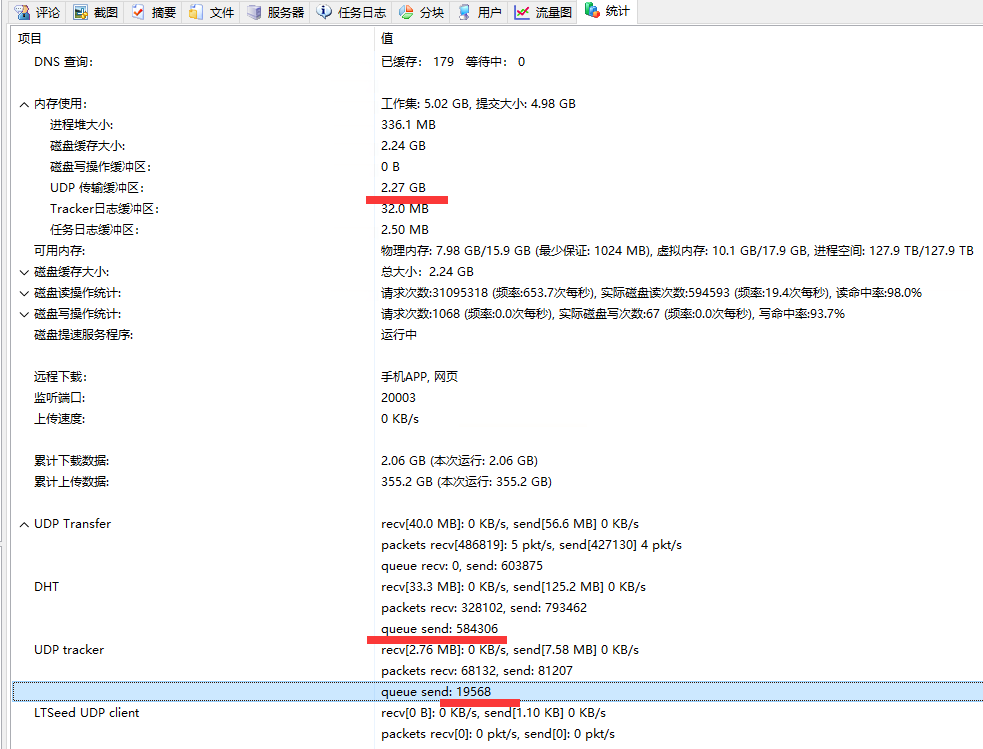Click the 服务器 tab icon
Screen dimensions: 983x749
[x=254, y=13]
